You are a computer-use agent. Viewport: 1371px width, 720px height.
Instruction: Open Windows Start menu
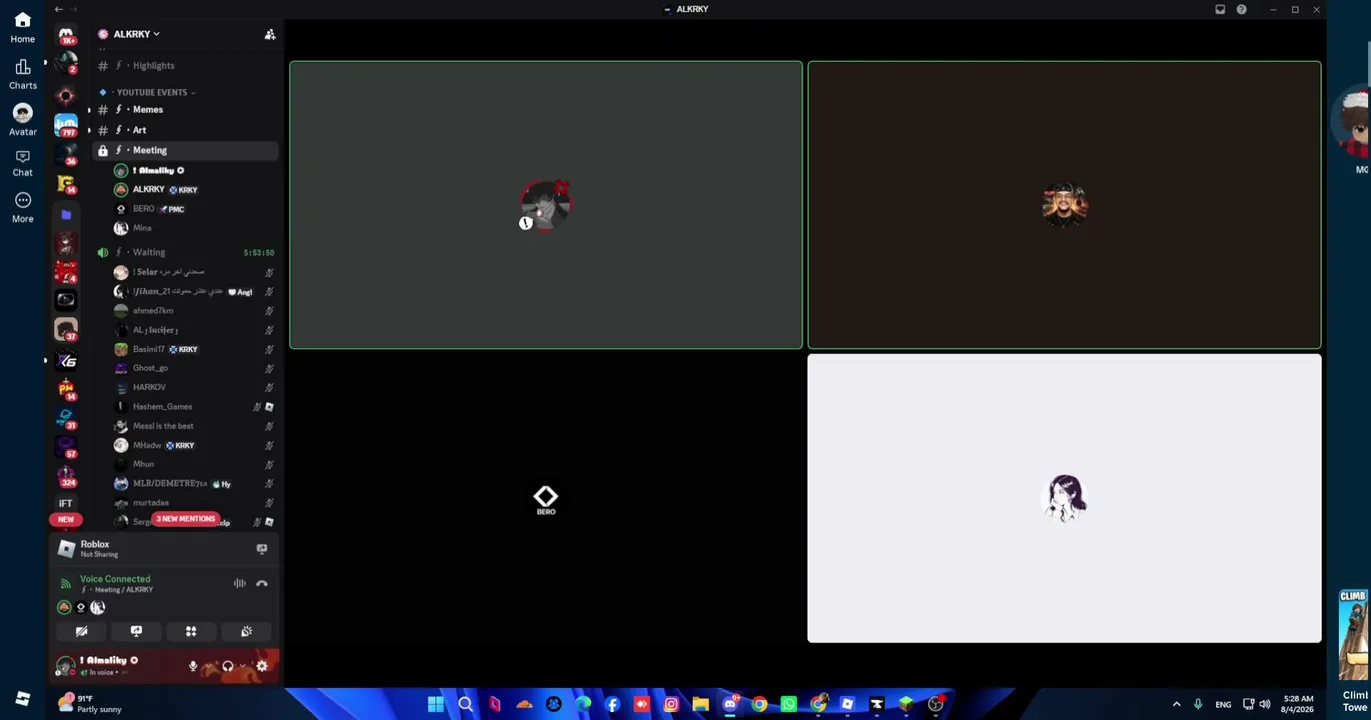click(x=436, y=704)
